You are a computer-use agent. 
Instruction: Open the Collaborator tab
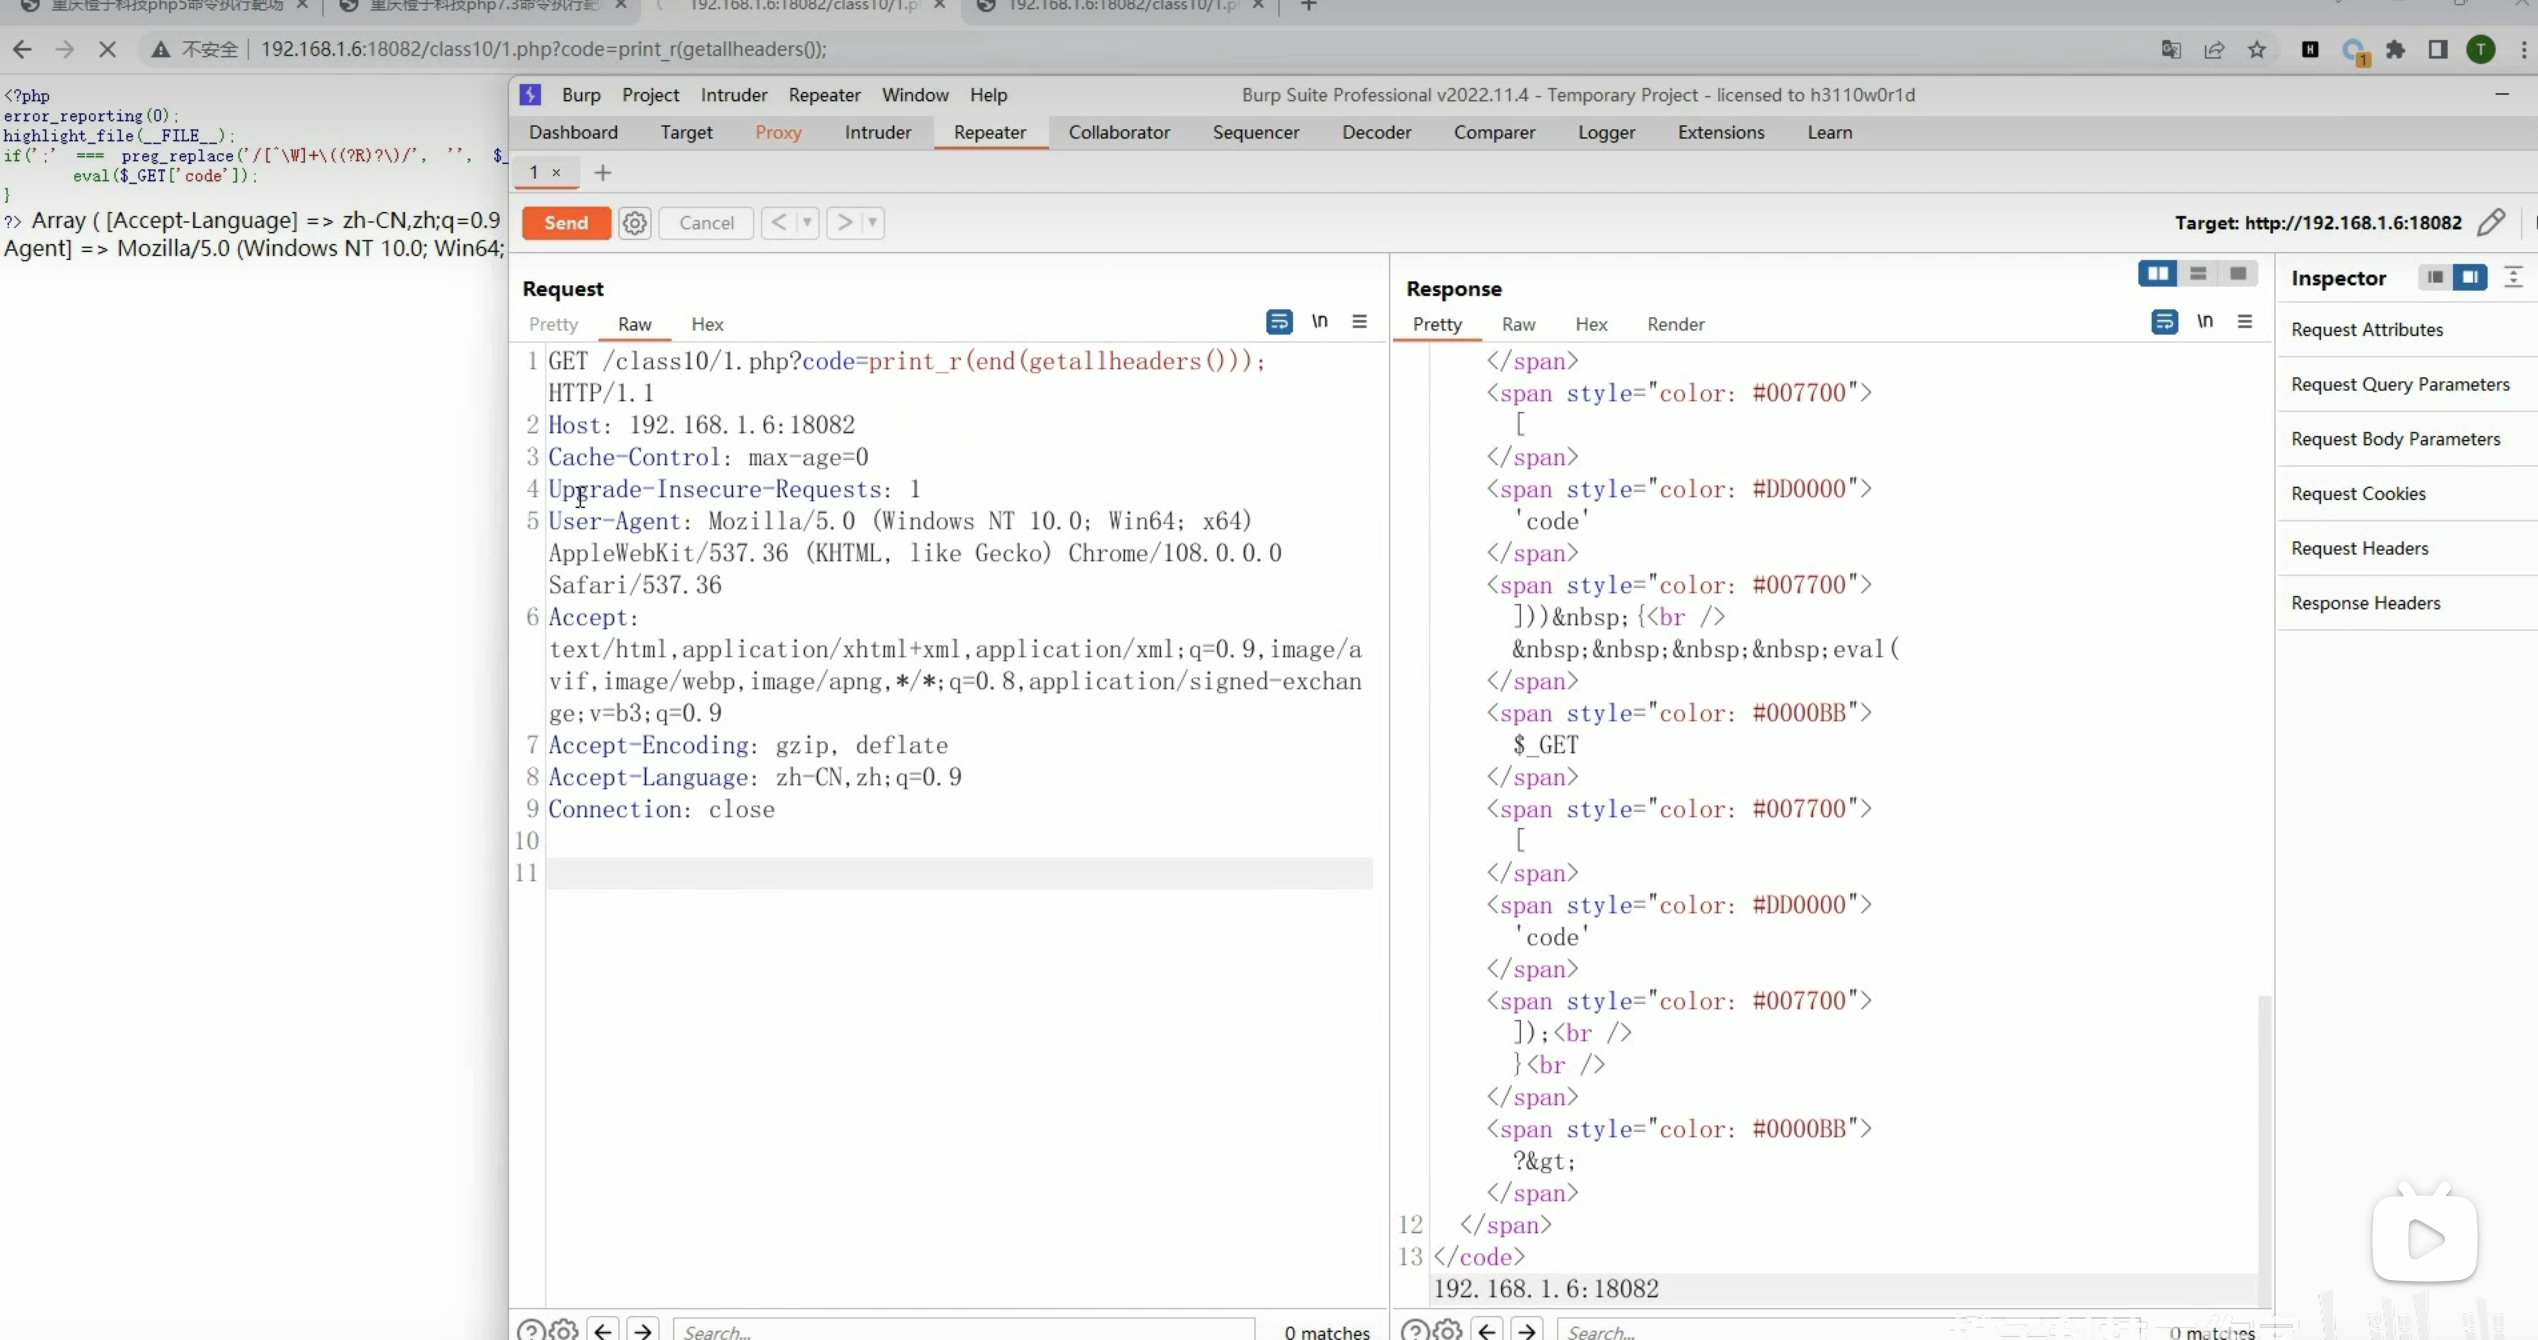(x=1118, y=132)
